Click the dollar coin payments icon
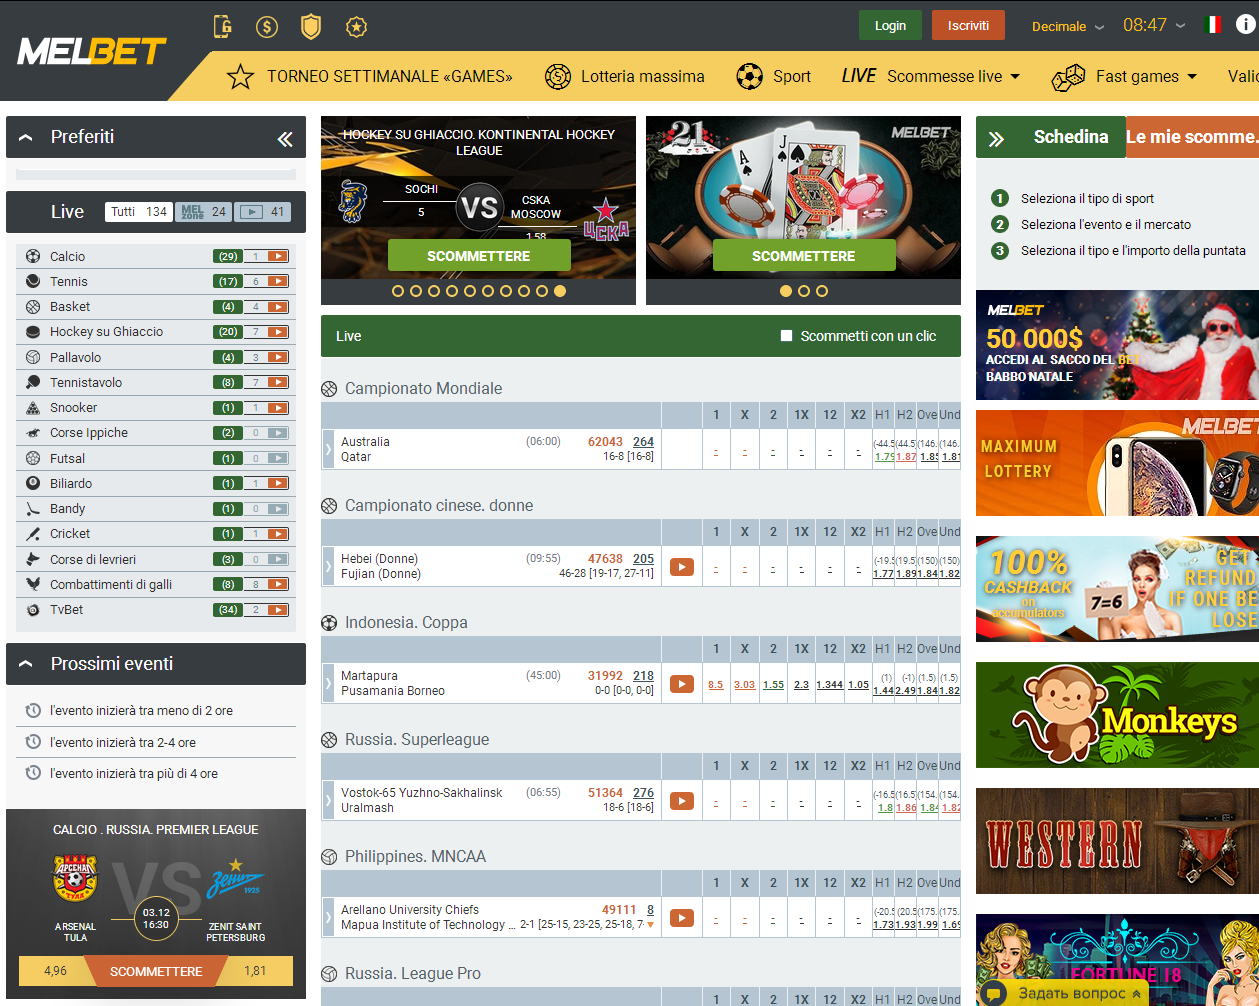The height and width of the screenshot is (1006, 1259). (x=267, y=27)
